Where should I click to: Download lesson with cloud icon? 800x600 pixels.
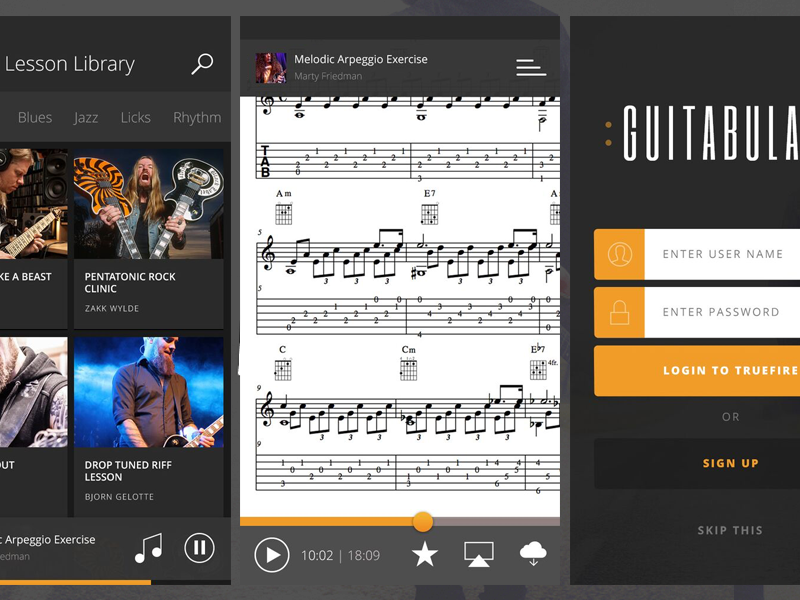point(533,554)
